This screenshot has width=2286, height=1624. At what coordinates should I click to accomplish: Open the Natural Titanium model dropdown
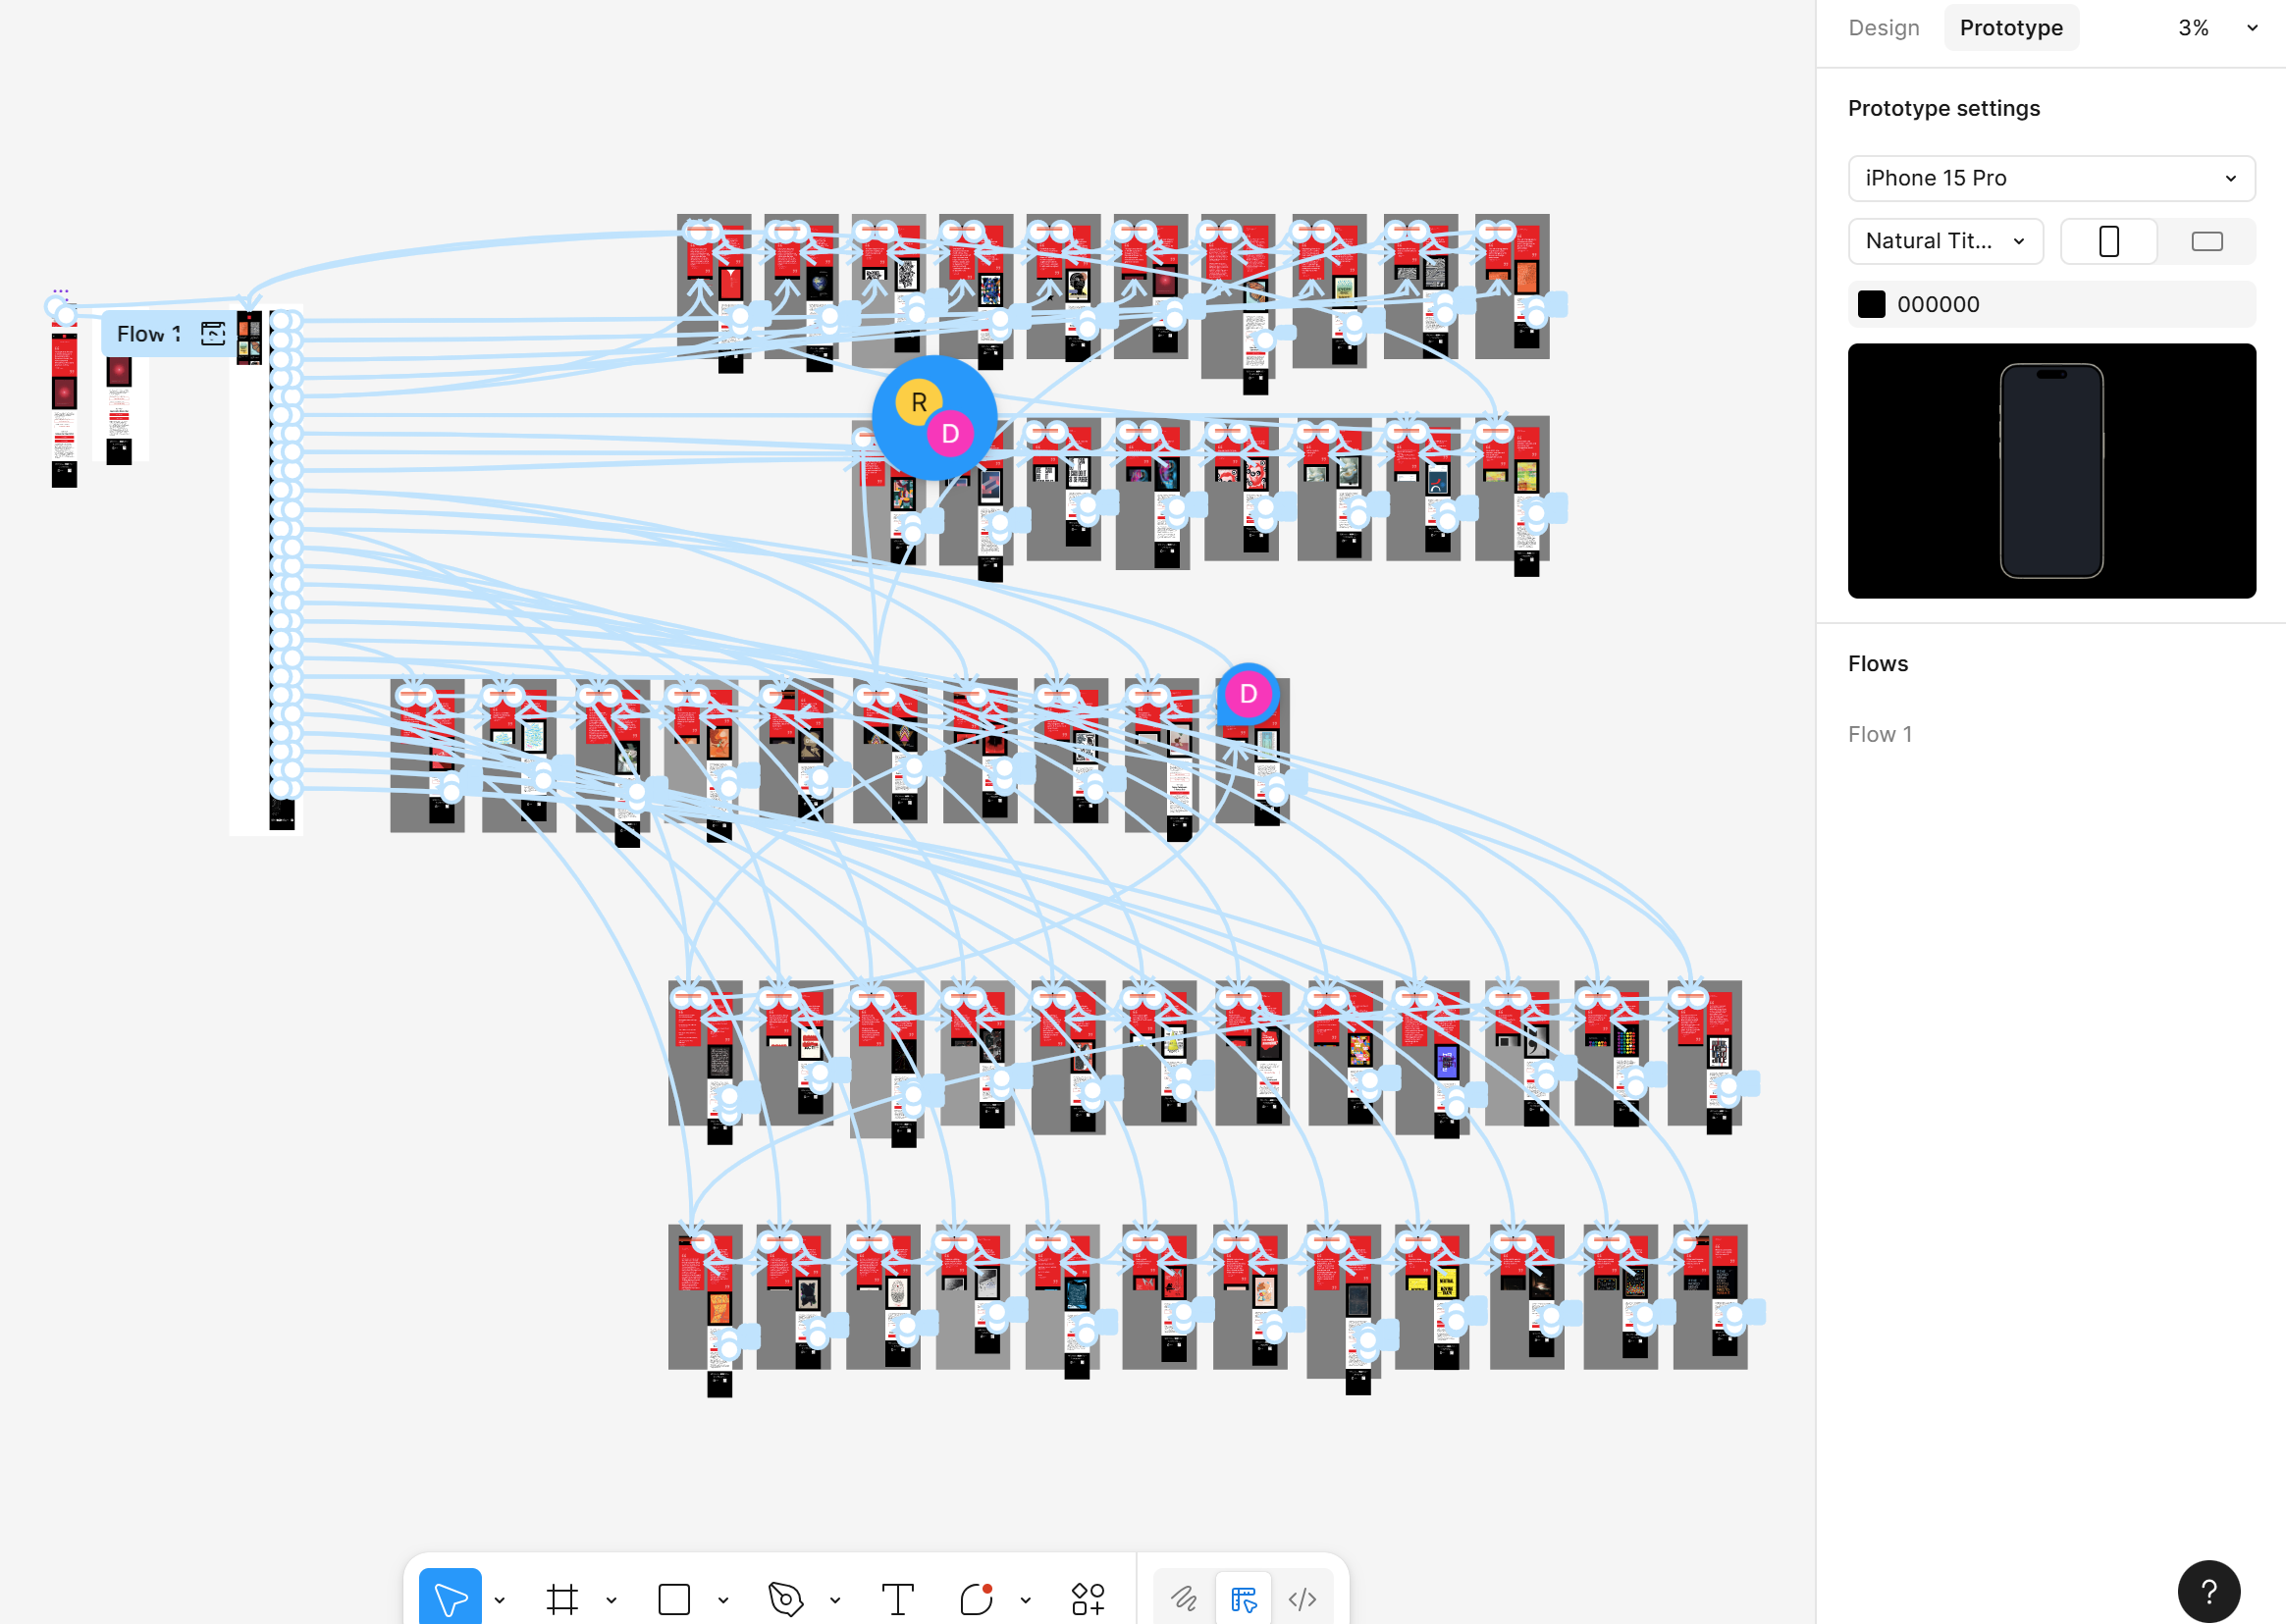coord(1945,241)
